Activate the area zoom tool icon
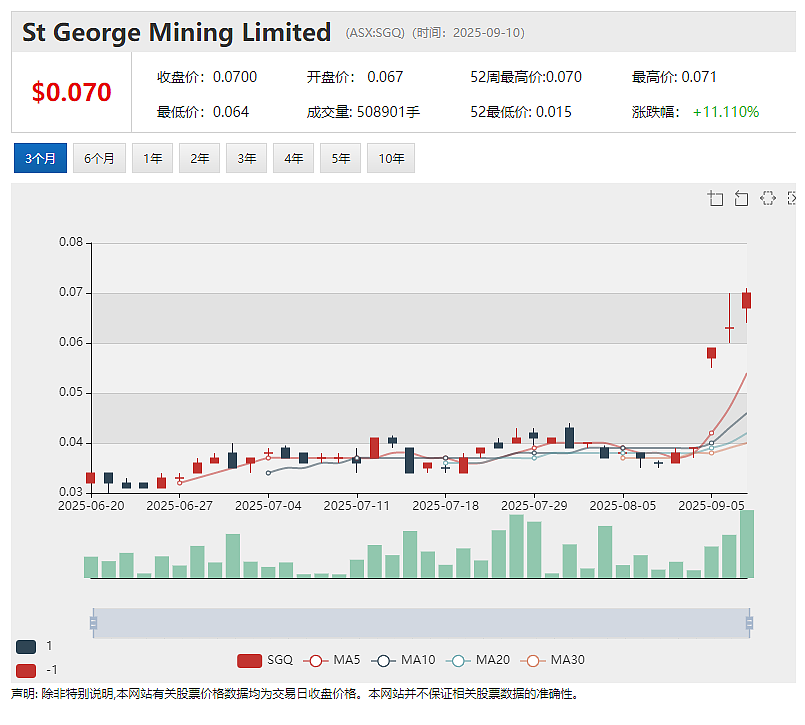Screen dimensions: 805x725 [715, 198]
